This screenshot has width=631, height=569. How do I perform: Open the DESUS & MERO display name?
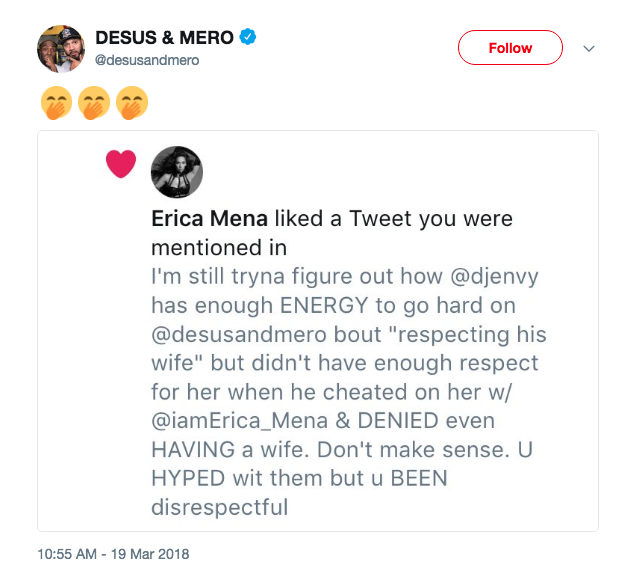(x=164, y=38)
